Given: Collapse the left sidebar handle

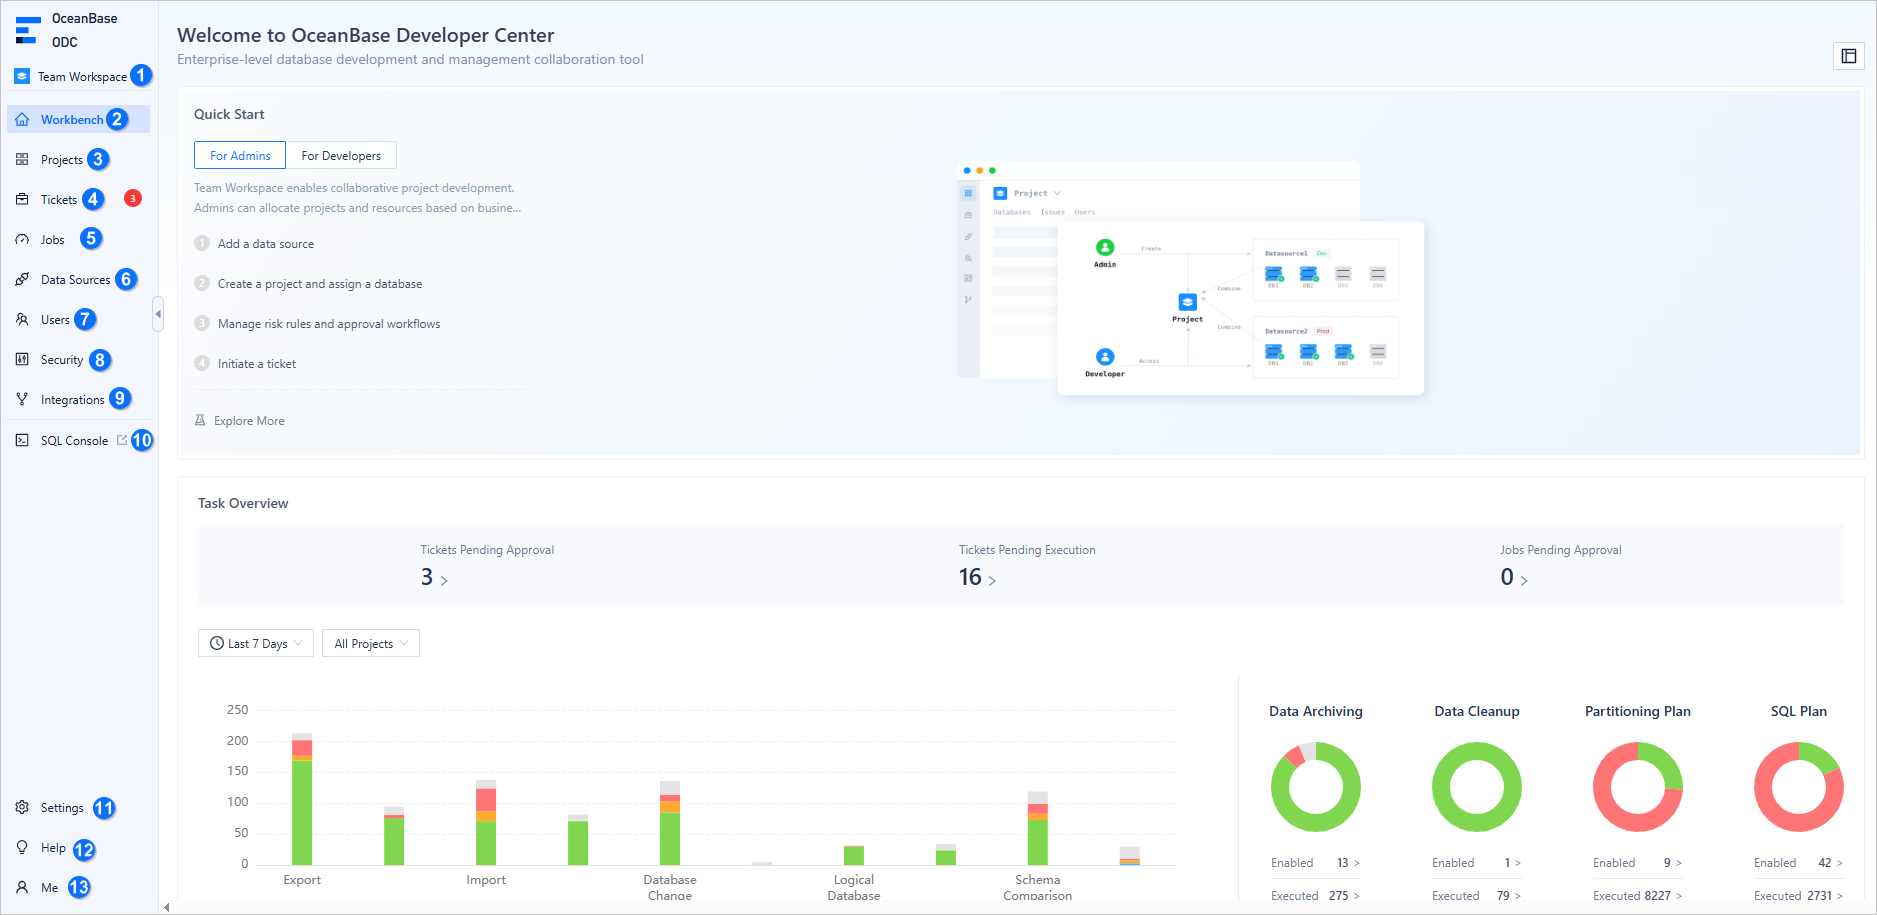Looking at the screenshot, I should click(158, 314).
